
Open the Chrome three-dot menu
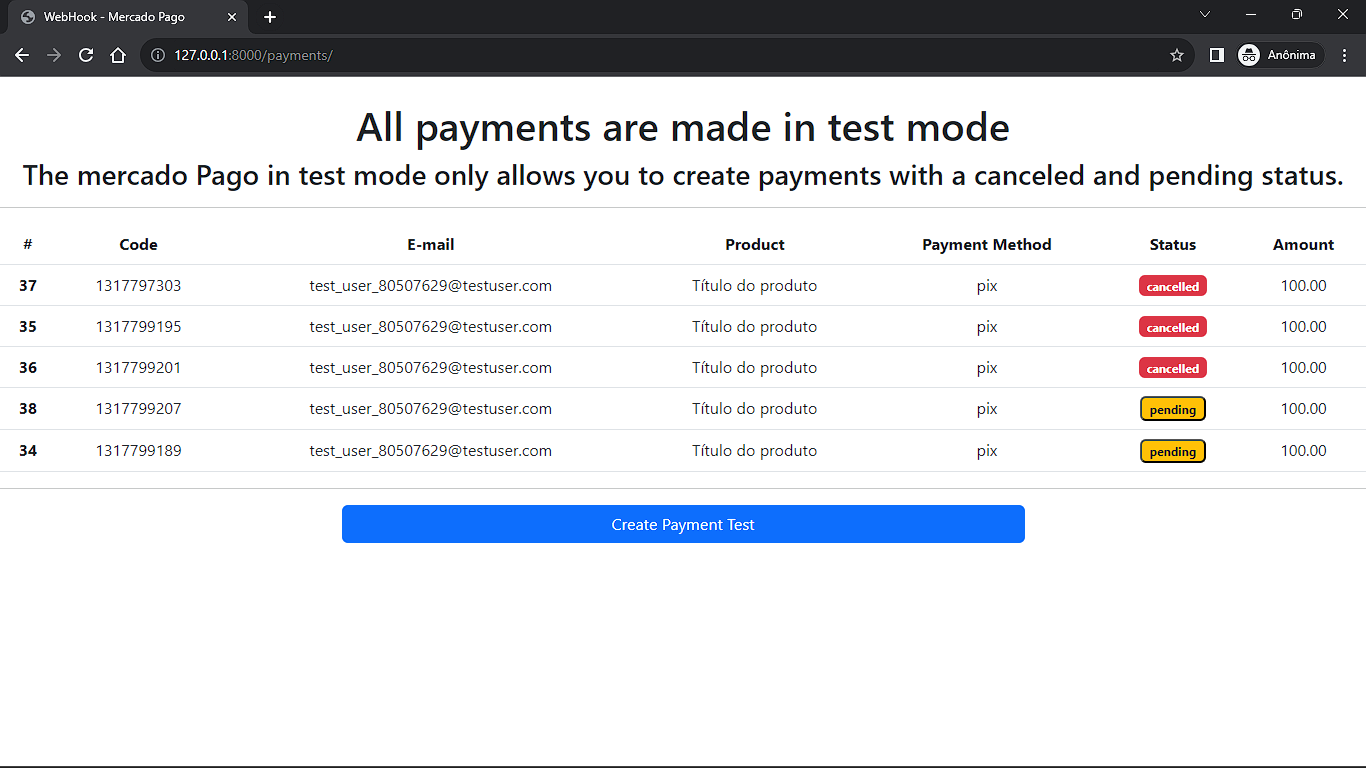tap(1344, 55)
